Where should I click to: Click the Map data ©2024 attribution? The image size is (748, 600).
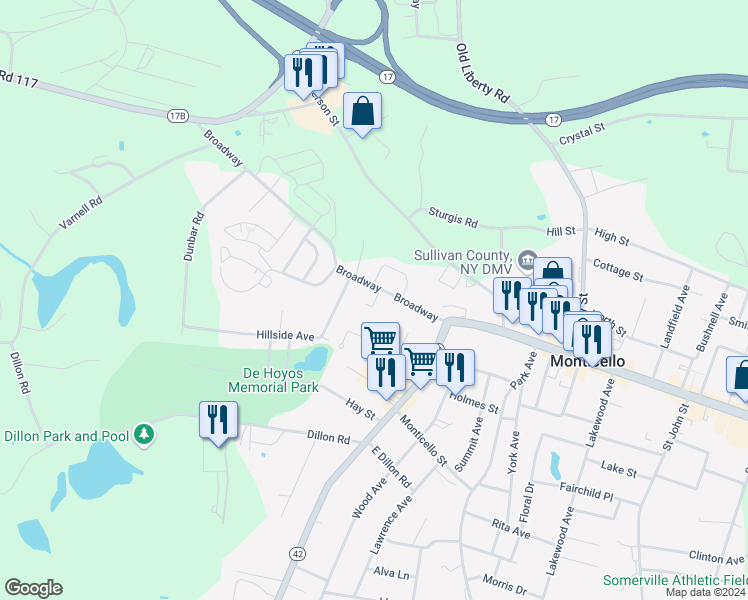(x=706, y=593)
